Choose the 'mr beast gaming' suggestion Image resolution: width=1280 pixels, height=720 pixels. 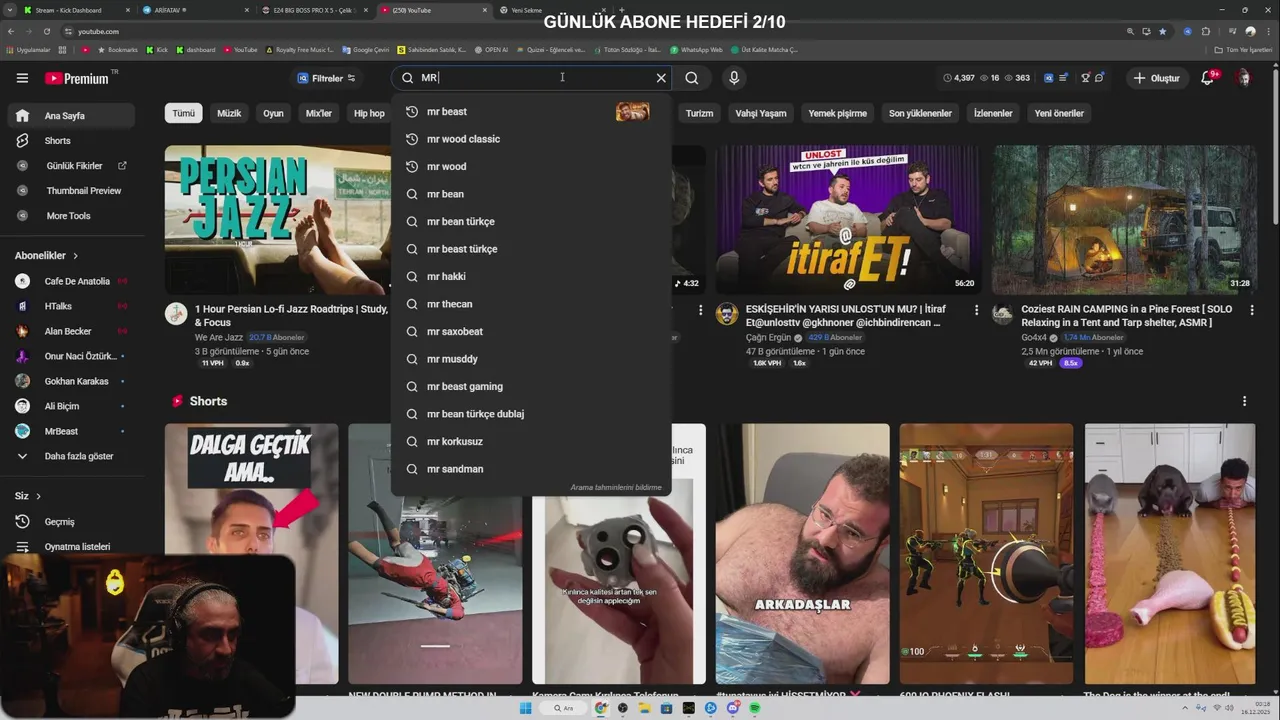(531, 387)
